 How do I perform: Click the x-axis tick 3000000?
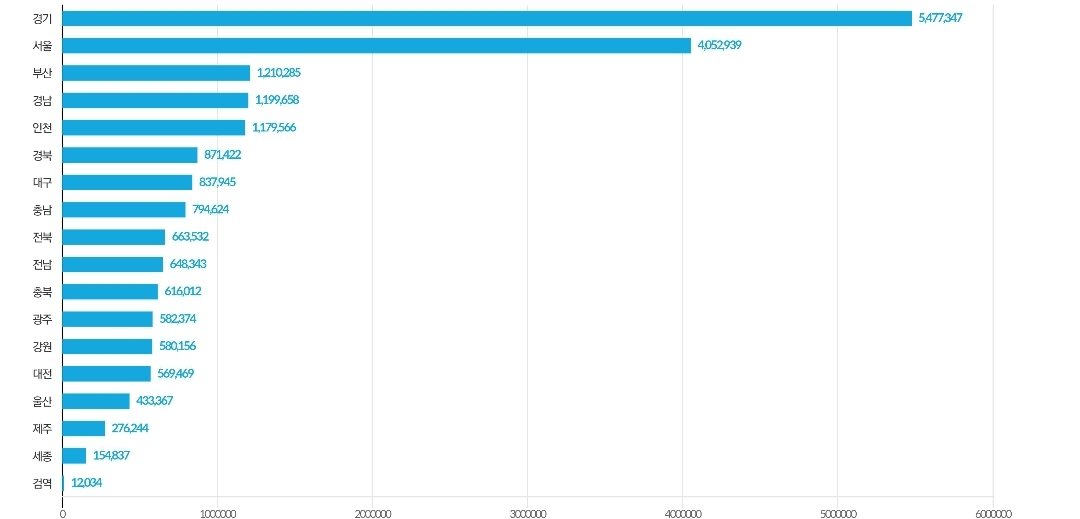point(528,513)
